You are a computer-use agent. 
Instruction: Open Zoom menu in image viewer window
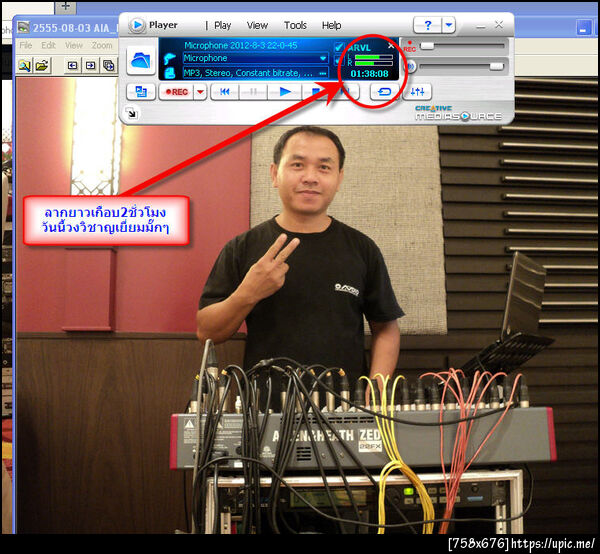click(x=102, y=46)
